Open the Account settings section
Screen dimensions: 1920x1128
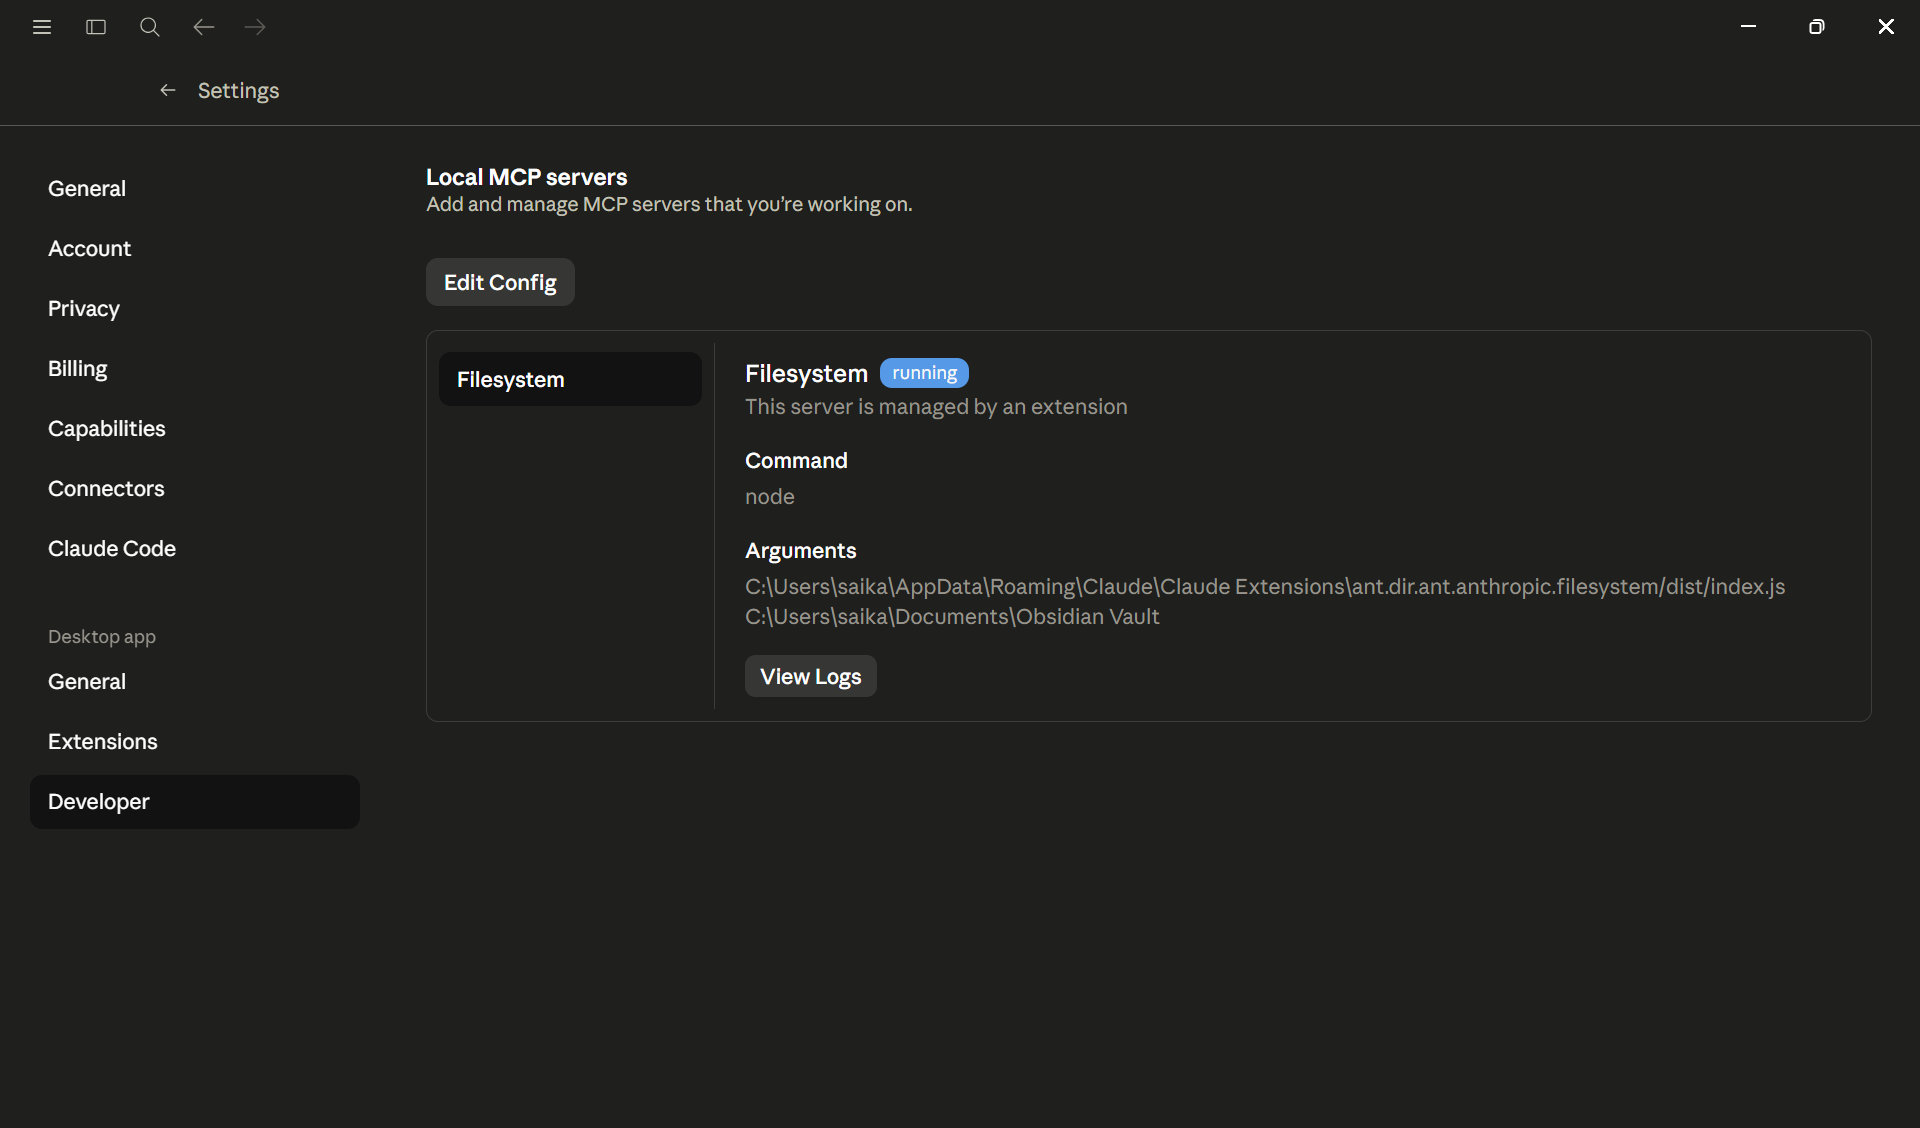click(x=195, y=249)
